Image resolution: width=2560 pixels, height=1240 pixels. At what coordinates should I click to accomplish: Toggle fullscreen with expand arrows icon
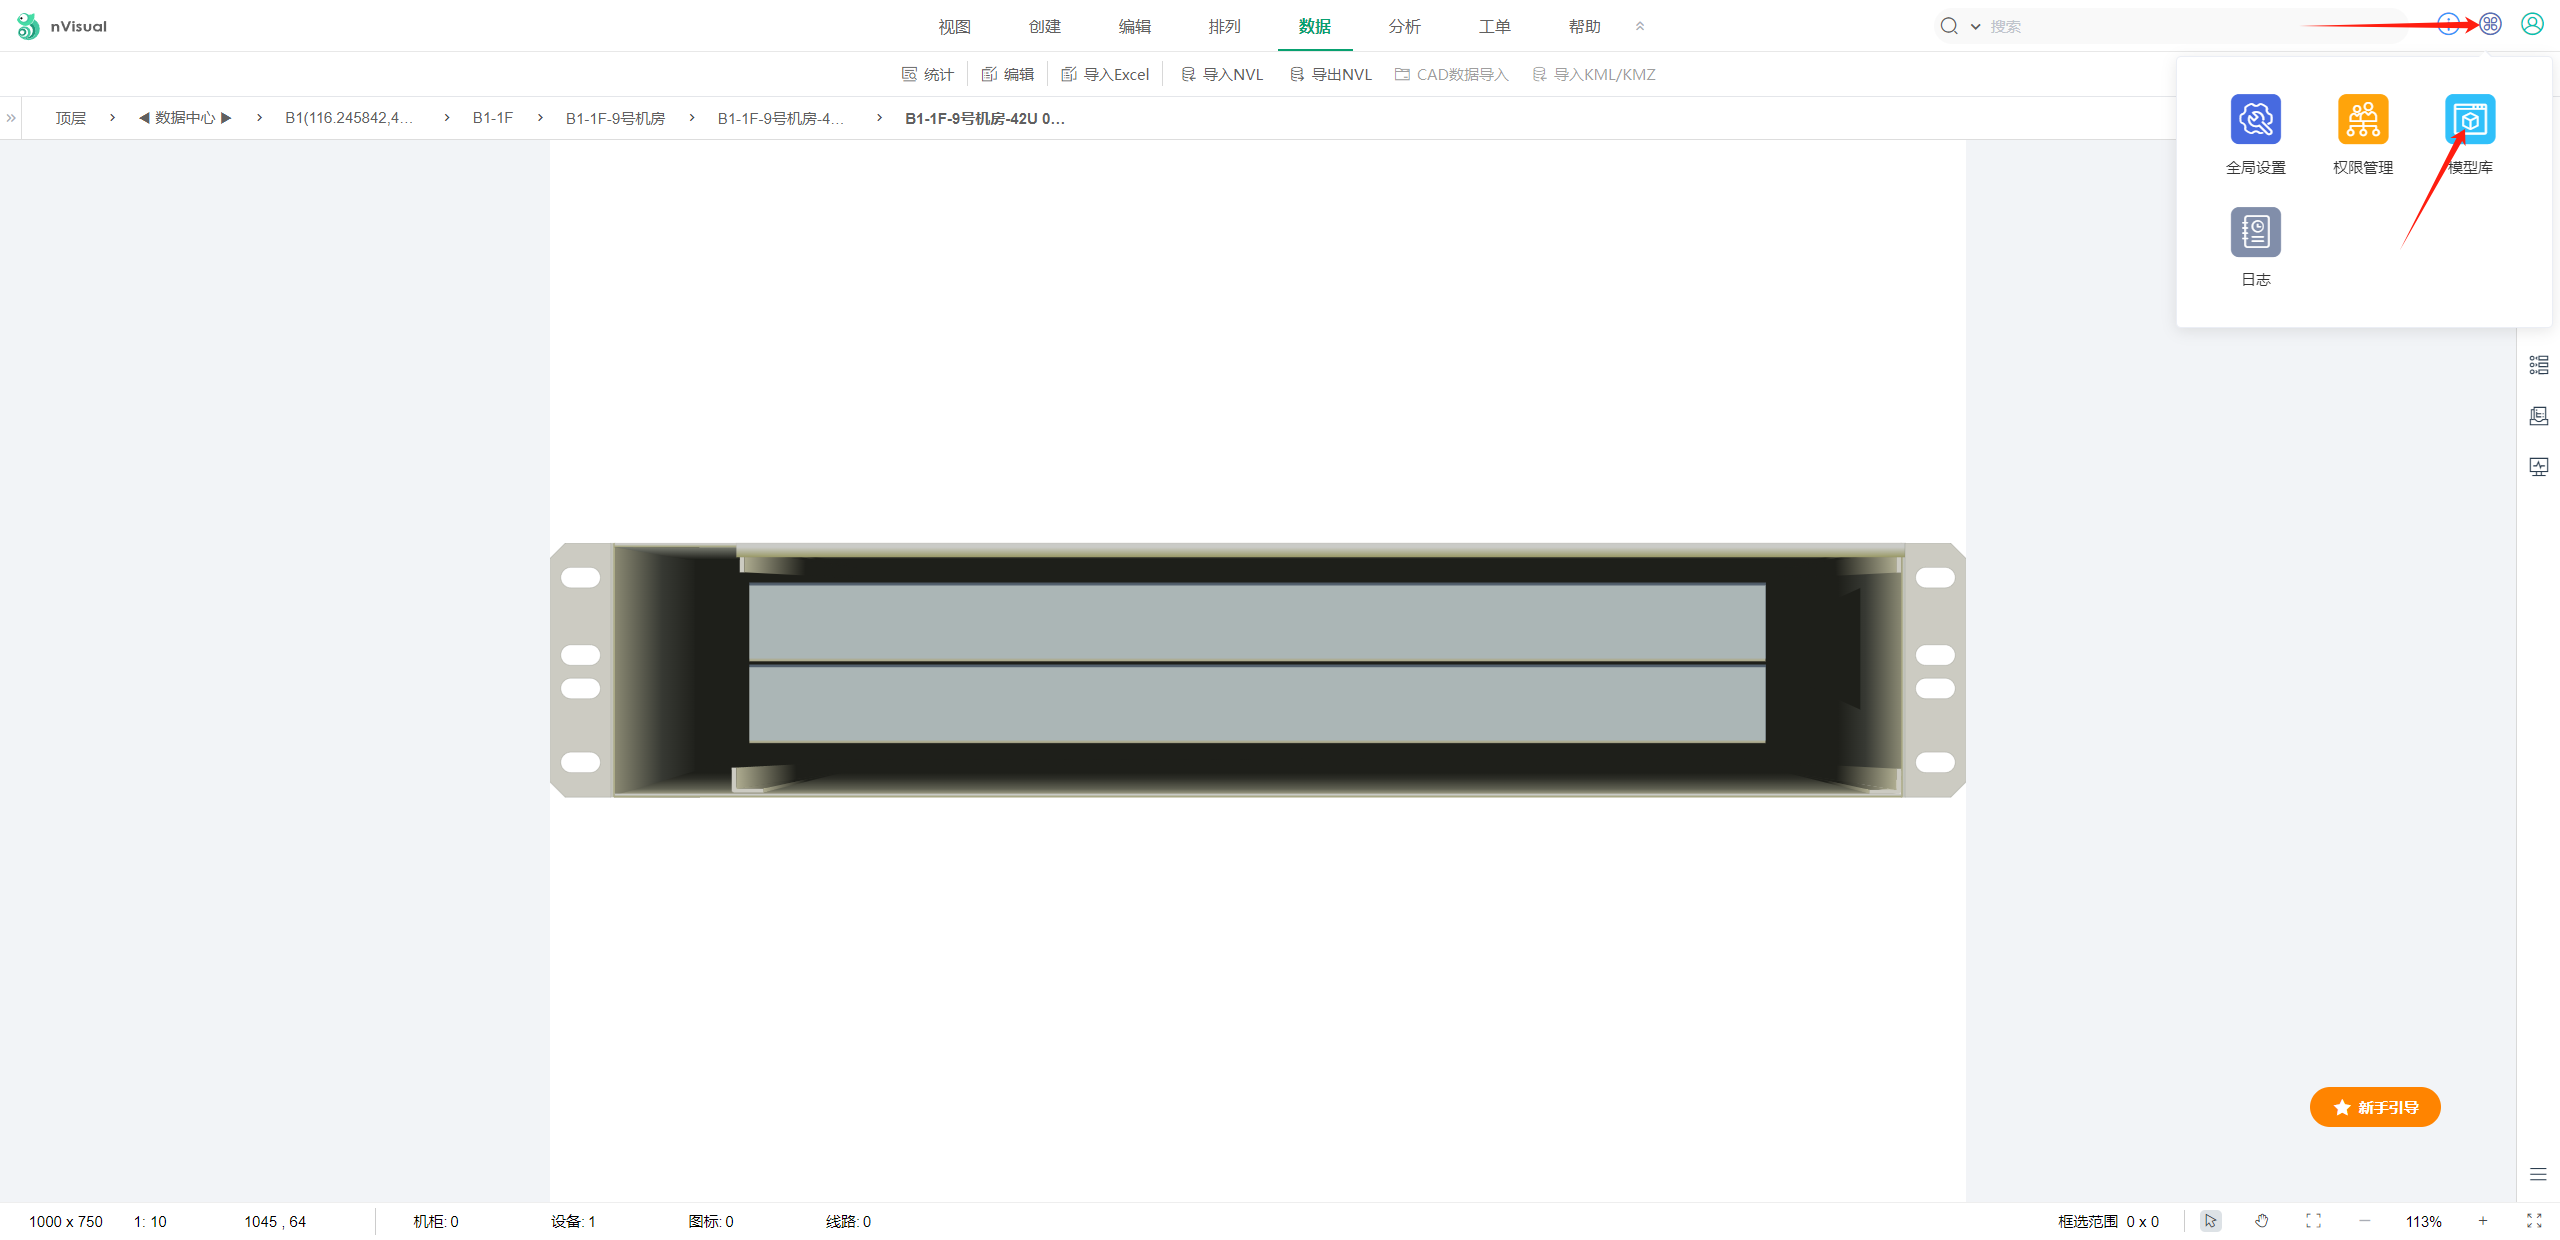click(x=2534, y=1221)
